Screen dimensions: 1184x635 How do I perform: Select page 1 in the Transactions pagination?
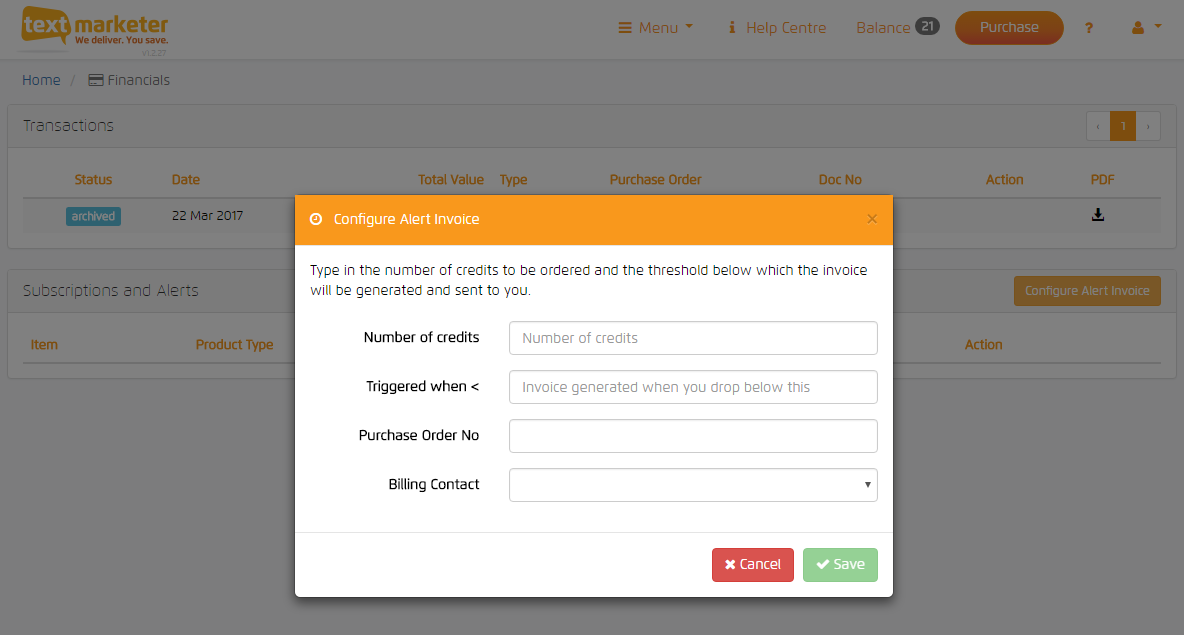(x=1123, y=126)
